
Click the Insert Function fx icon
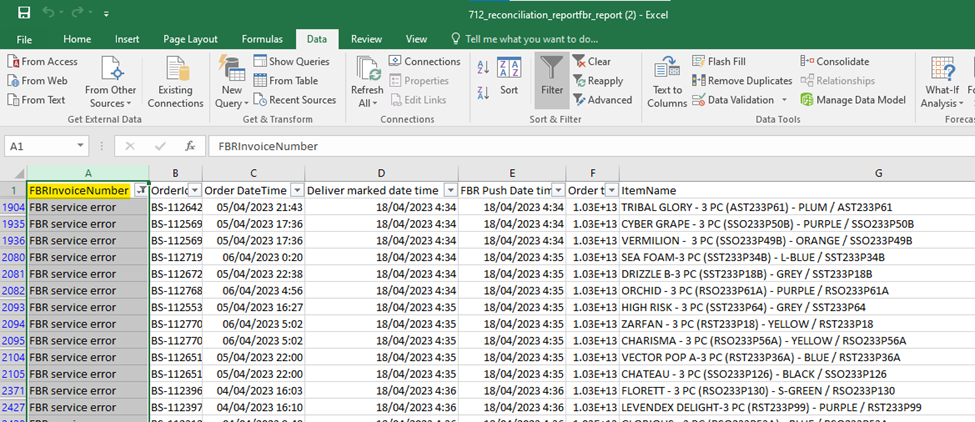[190, 146]
